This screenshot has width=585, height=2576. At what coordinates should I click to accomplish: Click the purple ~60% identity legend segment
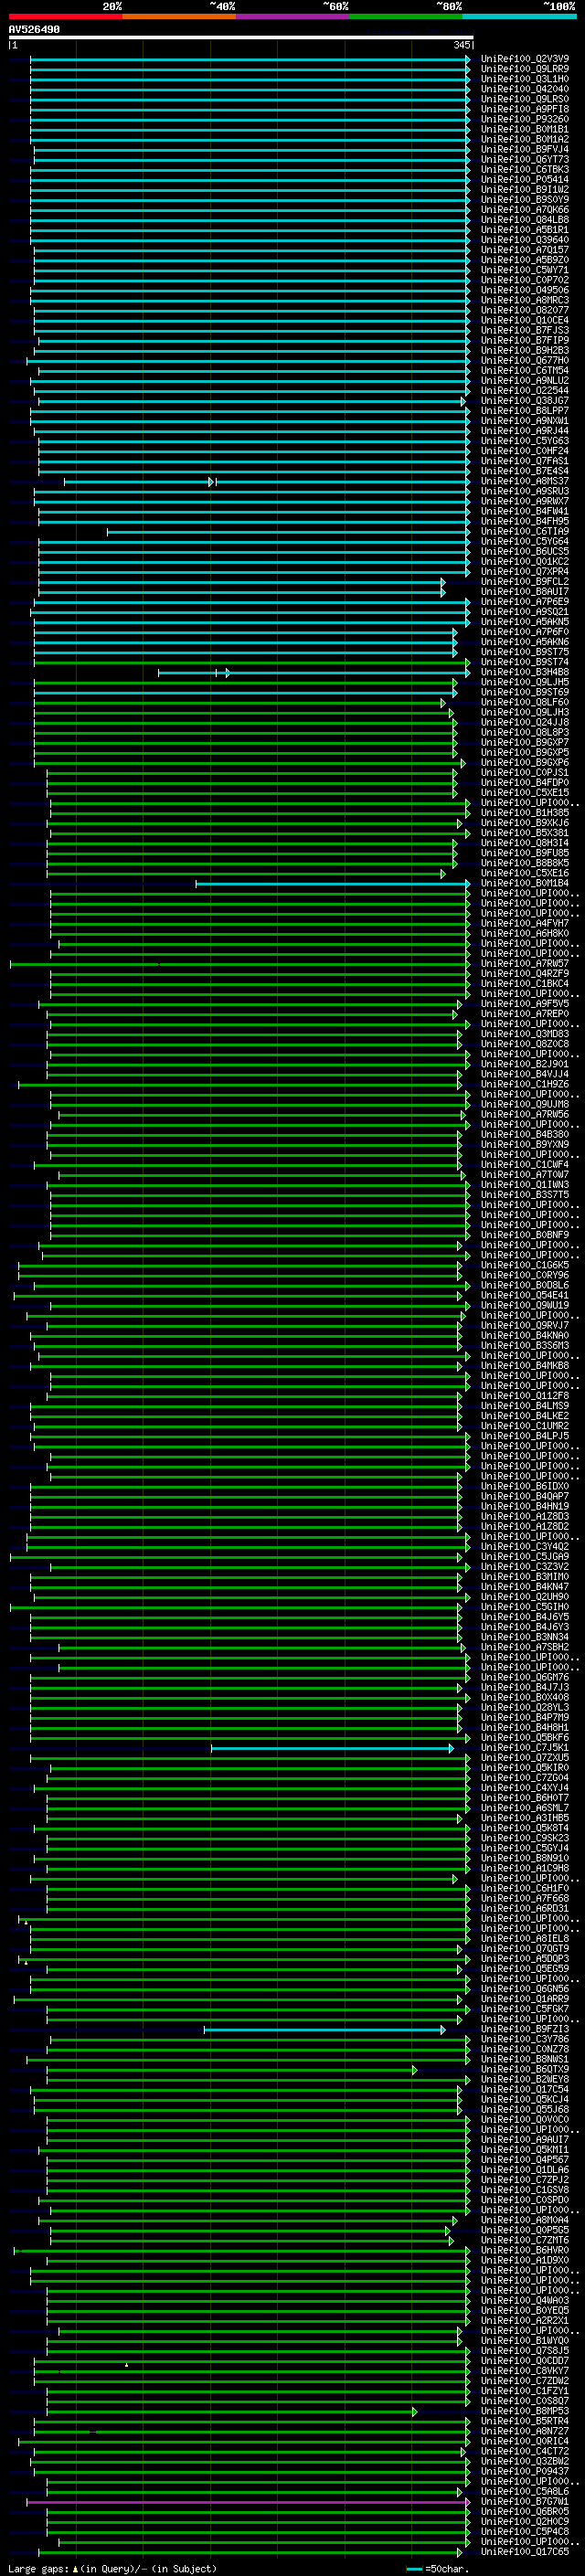(x=293, y=16)
